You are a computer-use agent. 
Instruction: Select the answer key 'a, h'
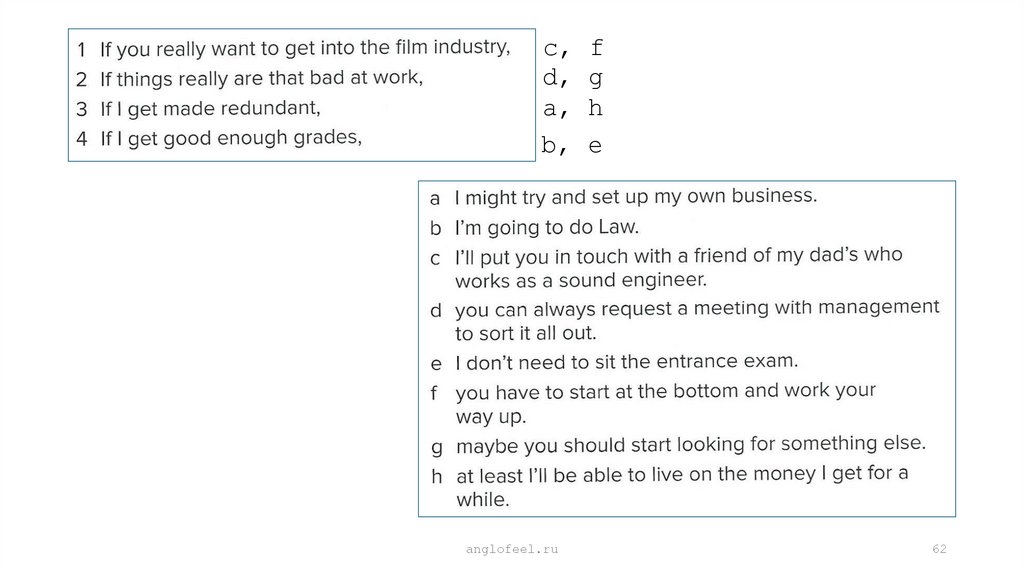point(573,108)
